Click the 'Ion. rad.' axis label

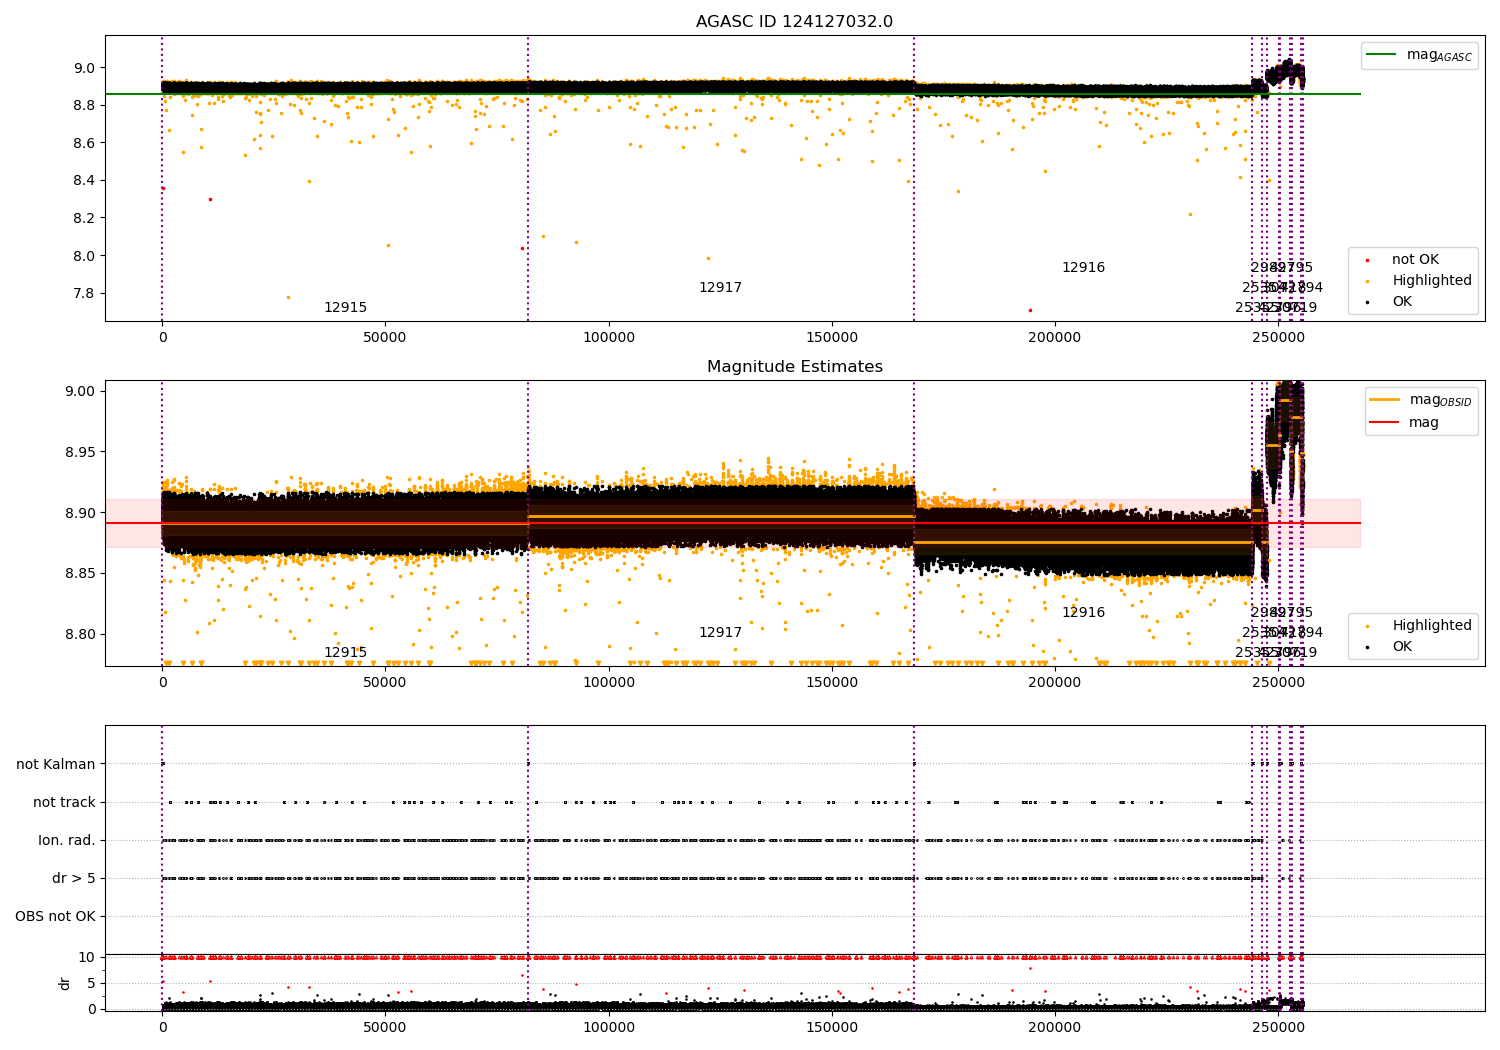67,841
